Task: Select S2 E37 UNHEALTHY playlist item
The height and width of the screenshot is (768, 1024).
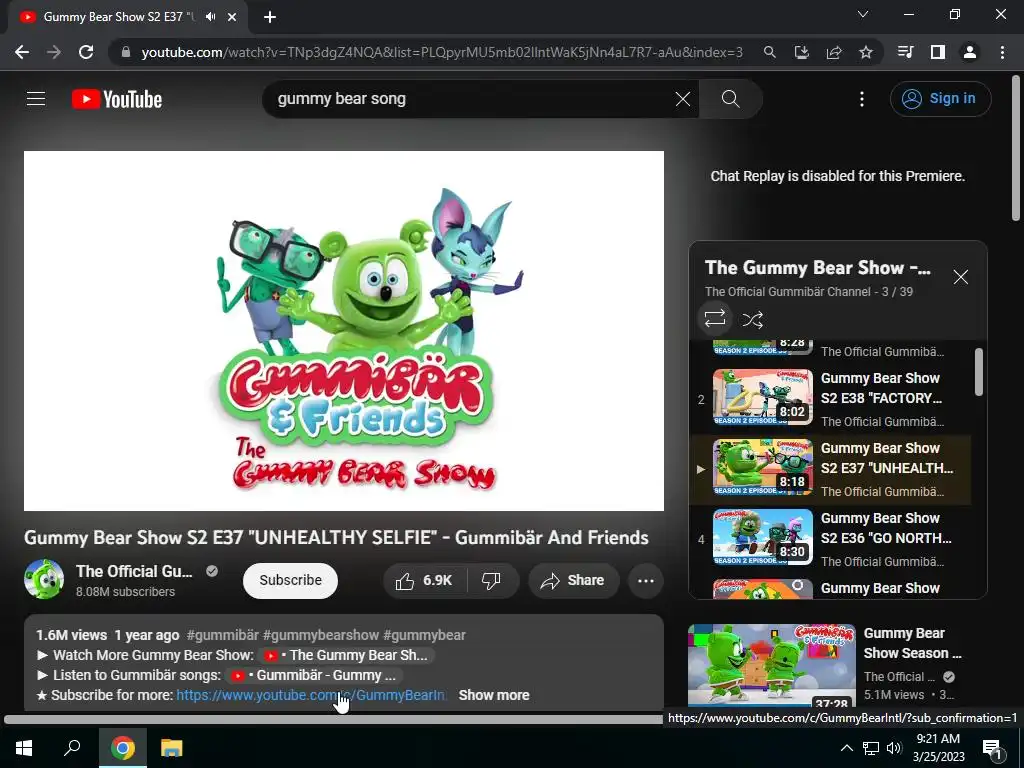Action: click(829, 469)
